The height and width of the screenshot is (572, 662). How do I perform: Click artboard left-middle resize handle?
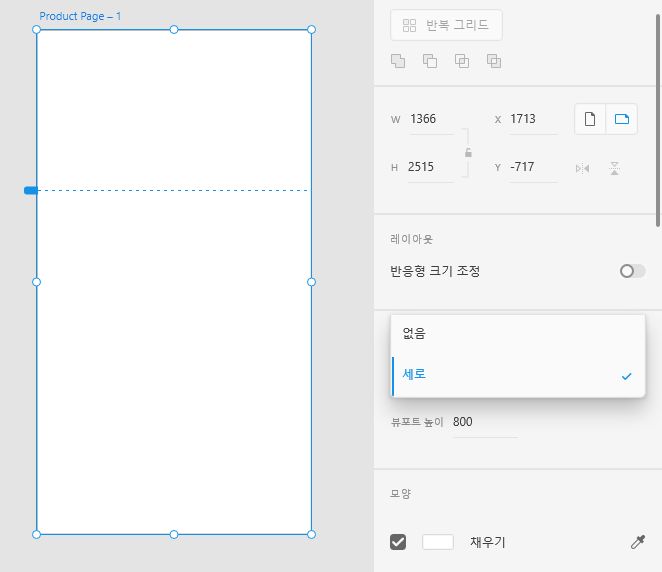36,282
